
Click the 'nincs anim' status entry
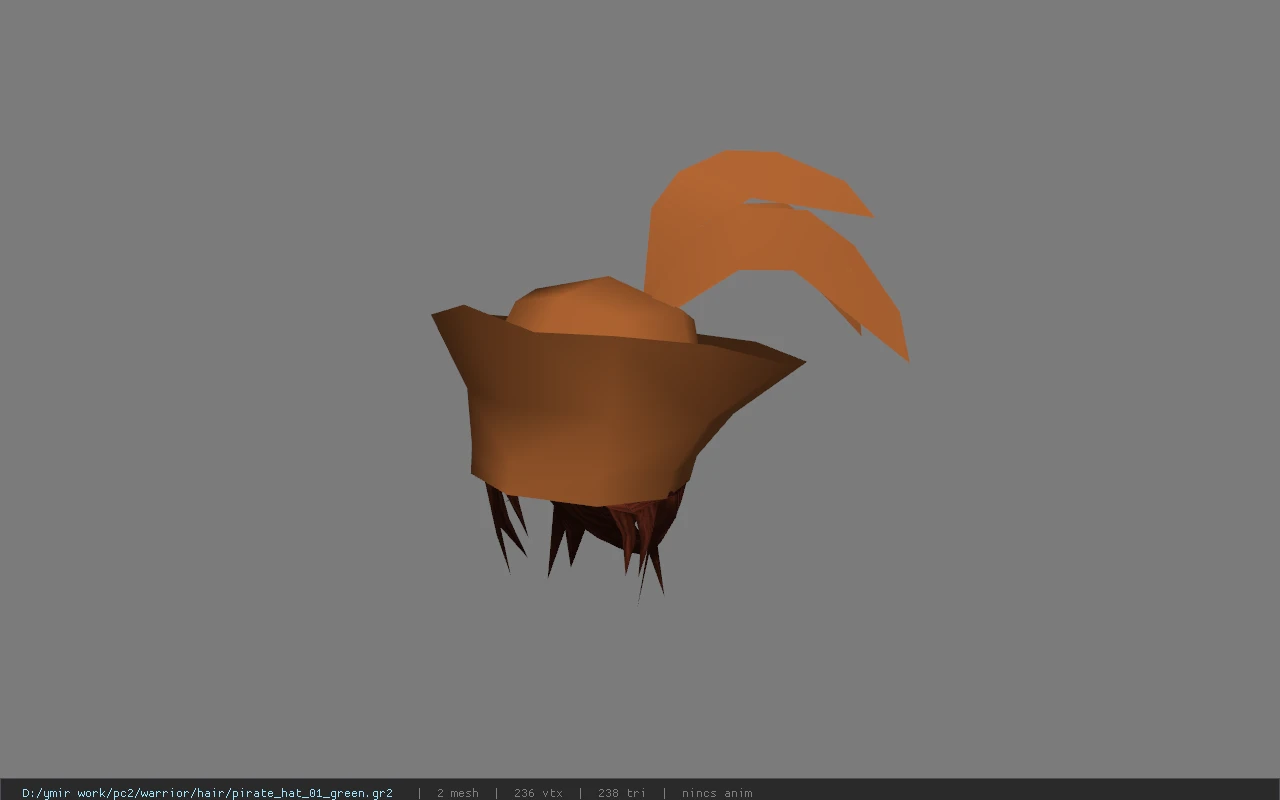pos(717,793)
